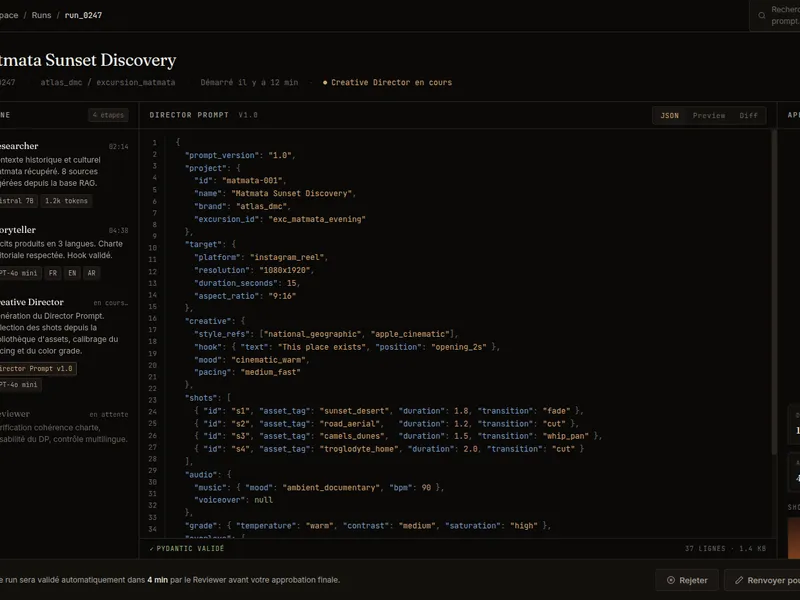Click the 4 etapes badge

point(108,115)
